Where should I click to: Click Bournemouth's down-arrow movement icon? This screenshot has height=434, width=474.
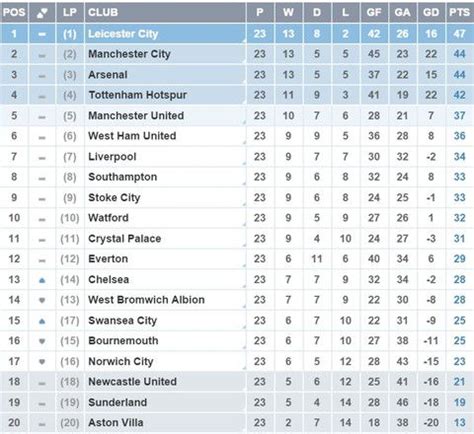tap(42, 341)
